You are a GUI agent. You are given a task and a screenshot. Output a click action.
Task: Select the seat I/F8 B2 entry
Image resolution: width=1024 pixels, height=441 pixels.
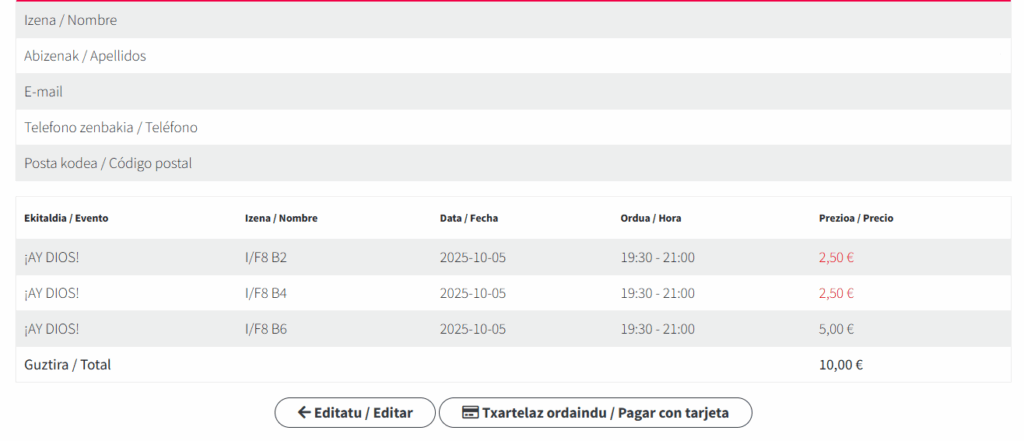click(266, 258)
